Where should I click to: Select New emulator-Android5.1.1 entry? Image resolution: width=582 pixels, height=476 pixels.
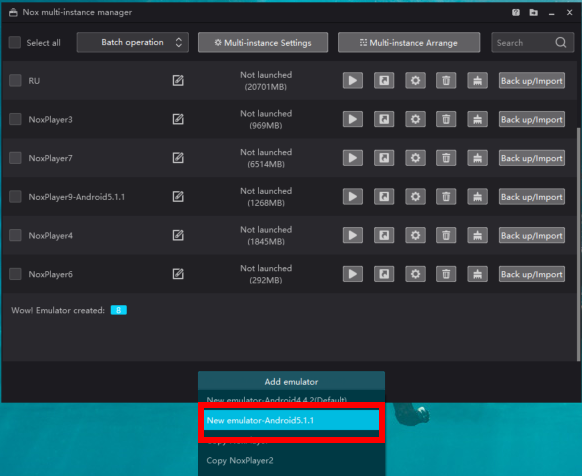[291, 420]
